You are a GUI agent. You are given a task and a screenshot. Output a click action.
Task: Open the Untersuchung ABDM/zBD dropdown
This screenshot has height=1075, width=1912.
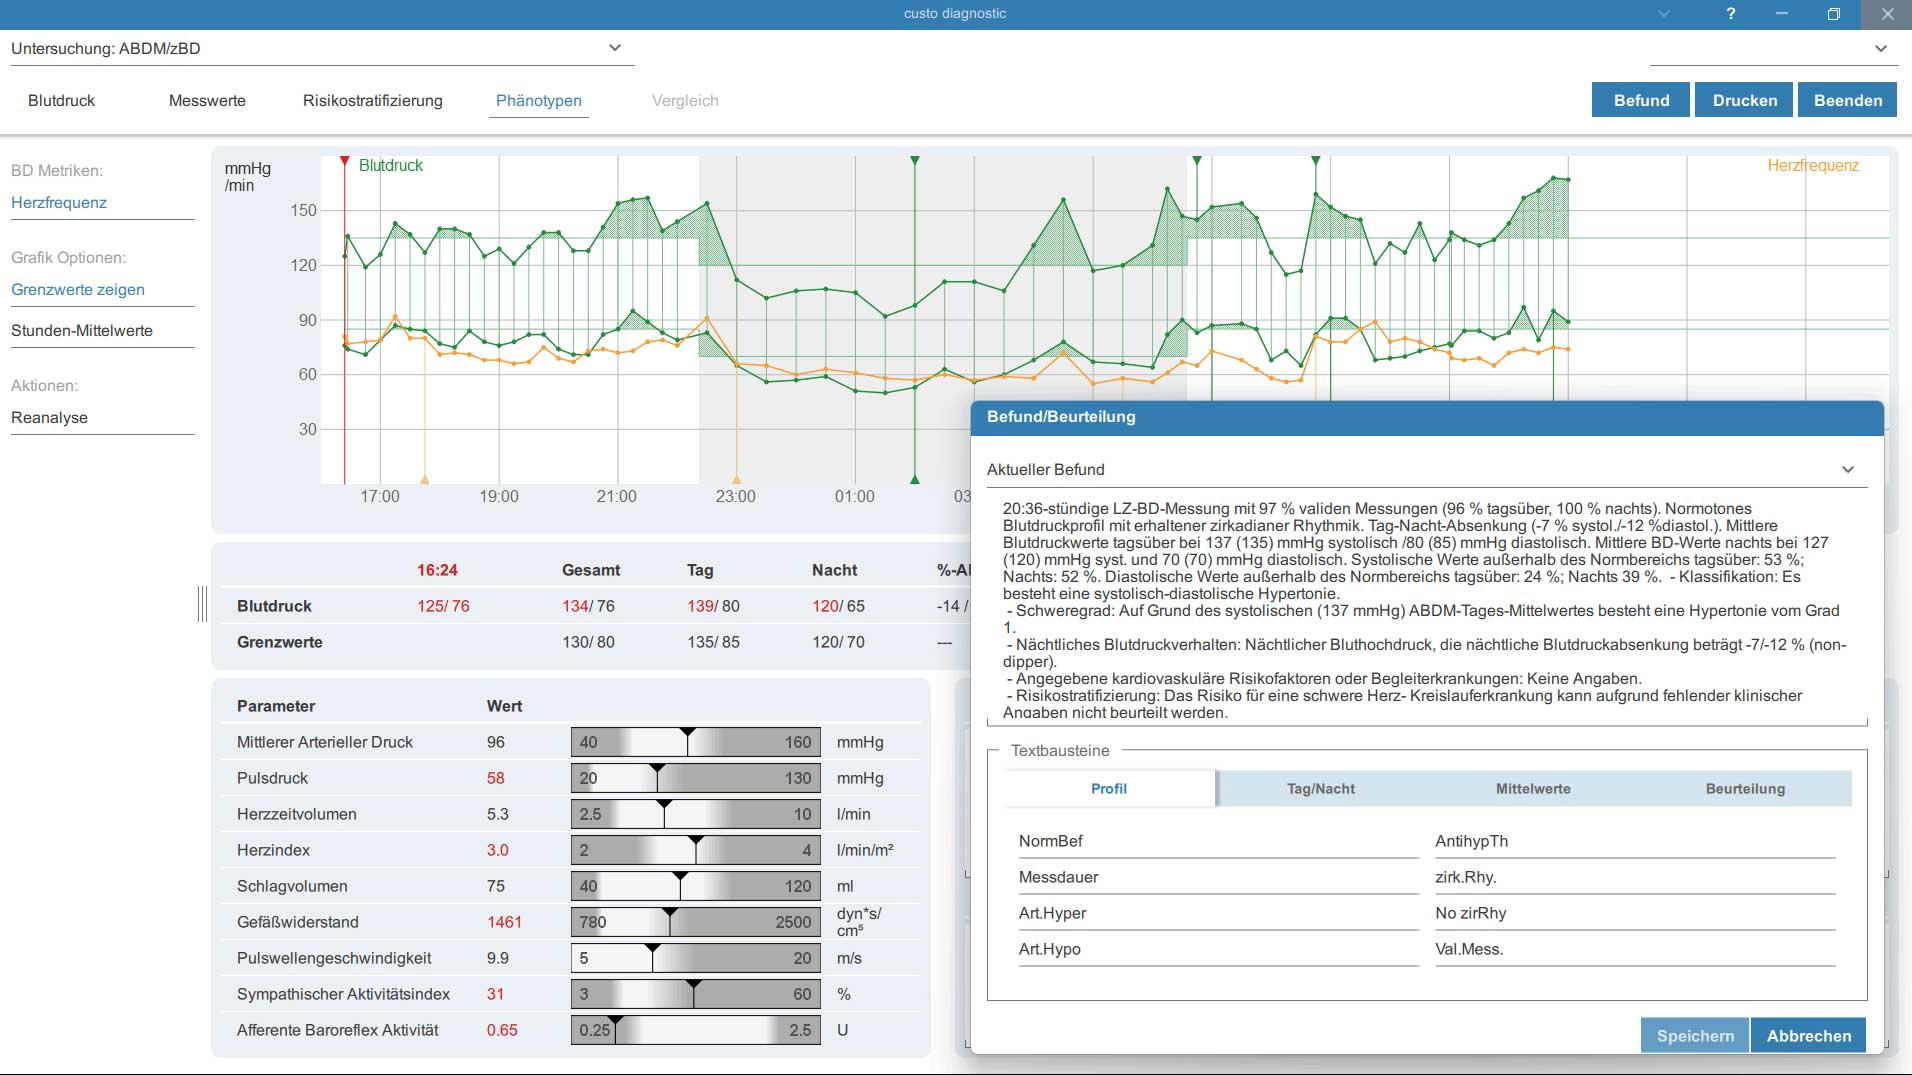[x=322, y=48]
